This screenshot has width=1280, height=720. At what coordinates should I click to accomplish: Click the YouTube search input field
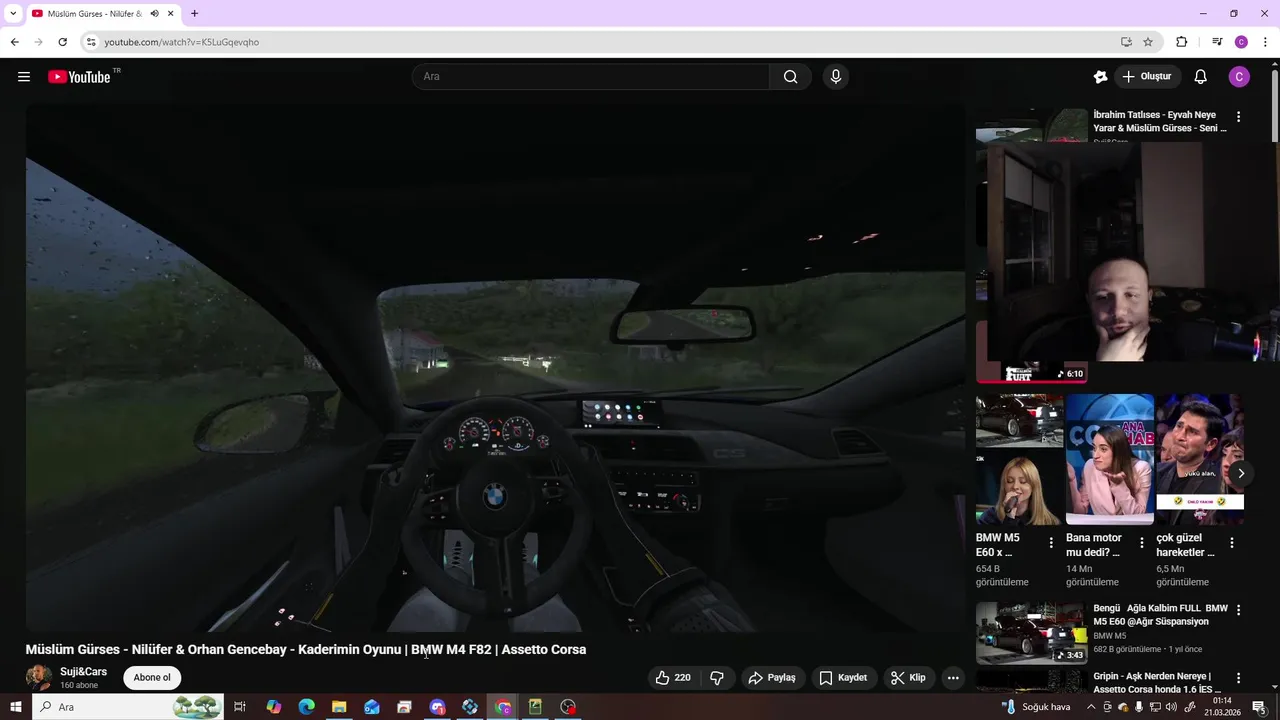click(591, 77)
